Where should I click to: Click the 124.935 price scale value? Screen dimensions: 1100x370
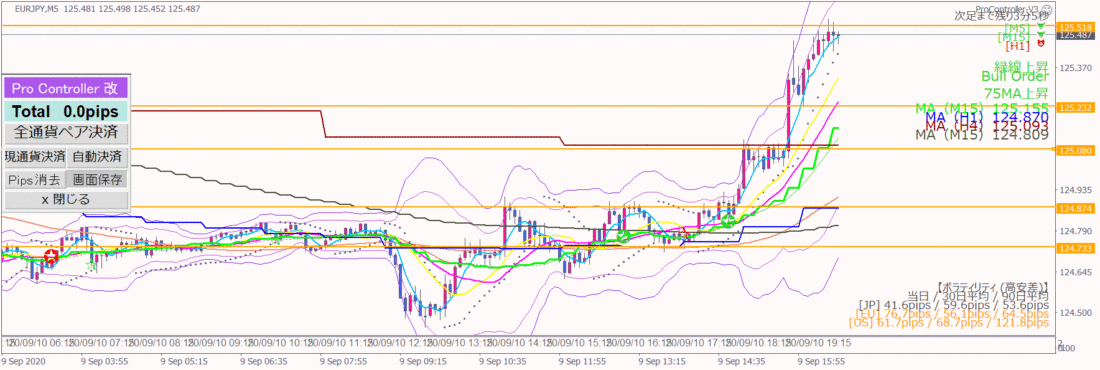click(1075, 190)
